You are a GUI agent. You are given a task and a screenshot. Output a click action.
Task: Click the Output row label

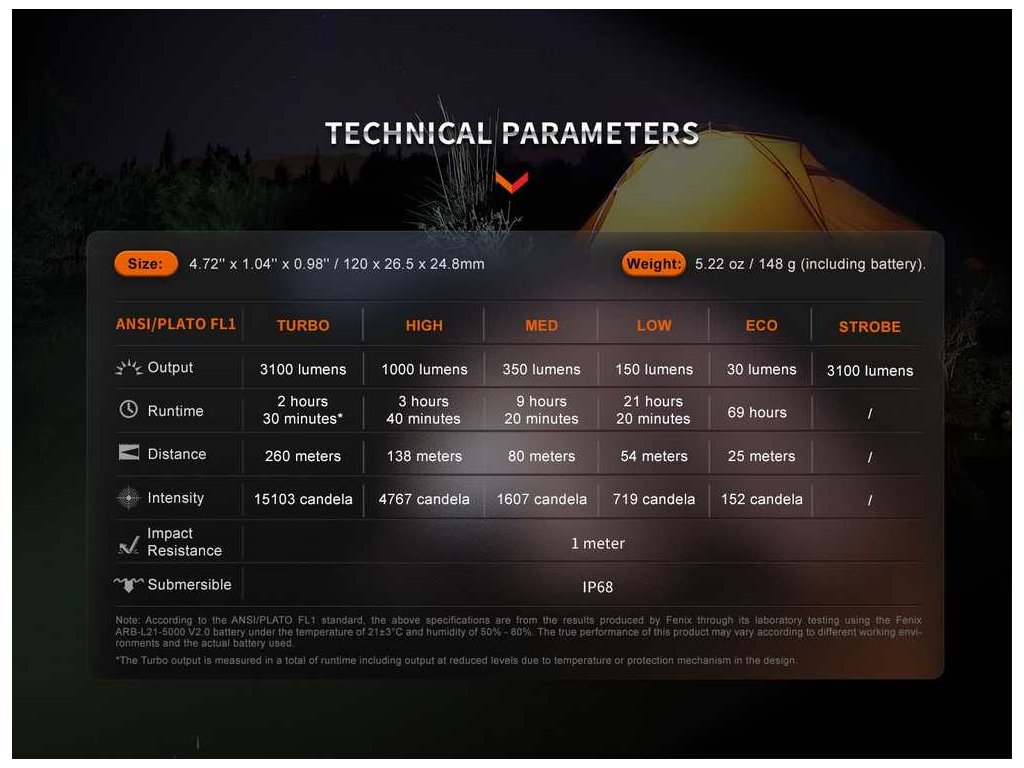[x=170, y=368]
